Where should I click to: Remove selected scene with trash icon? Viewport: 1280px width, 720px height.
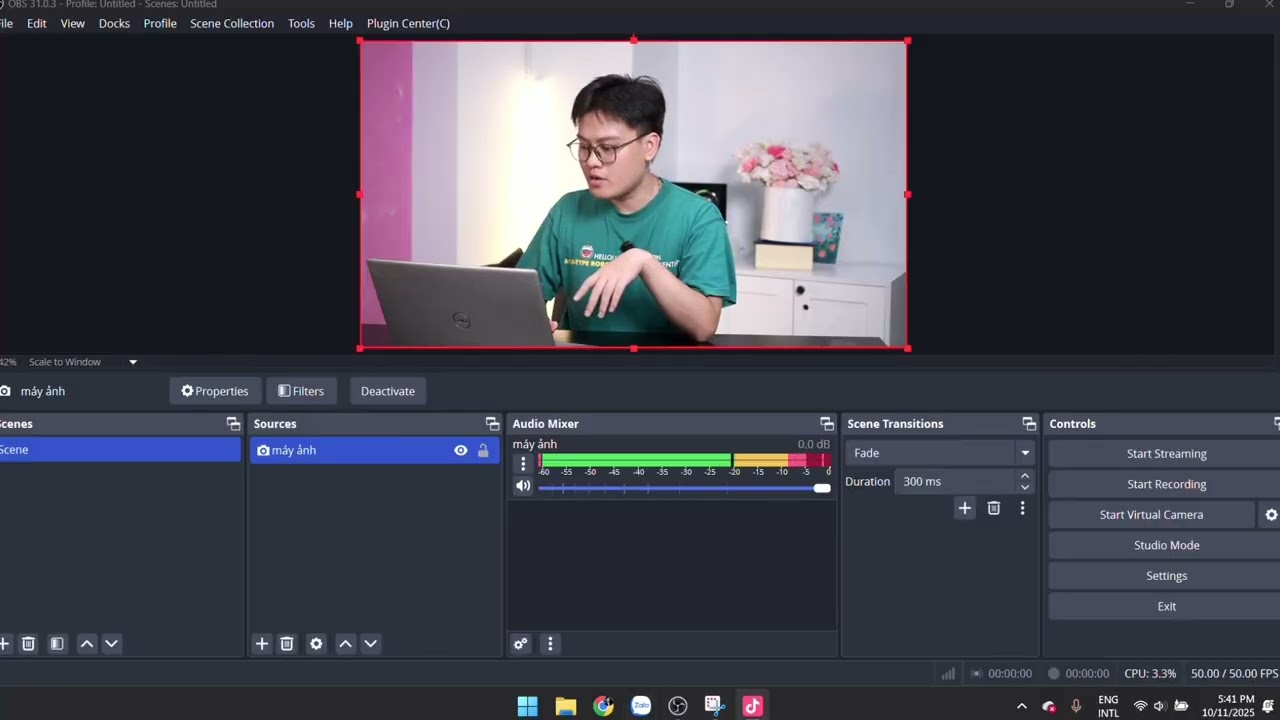(28, 644)
